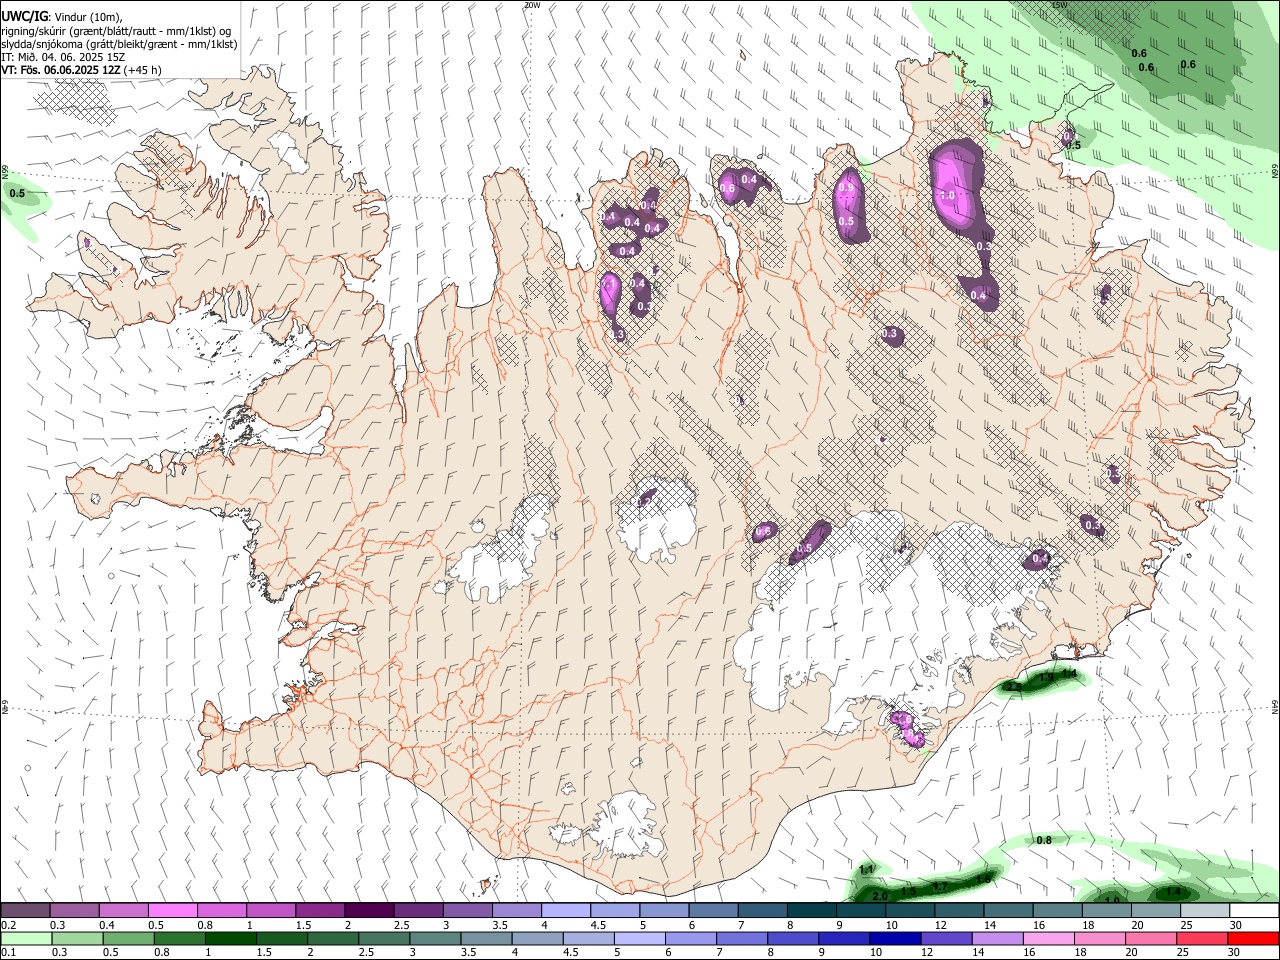Viewport: 1280px width, 960px height.
Task: Pick the first mauve swatch after 0.2, top legend
Action: click(25, 910)
